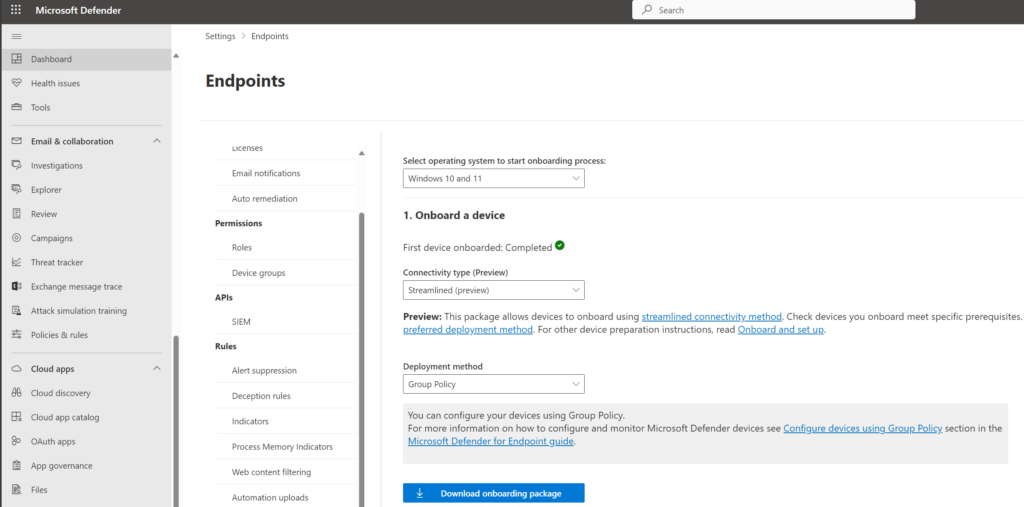Click the Threat tracker chart icon

tap(17, 262)
